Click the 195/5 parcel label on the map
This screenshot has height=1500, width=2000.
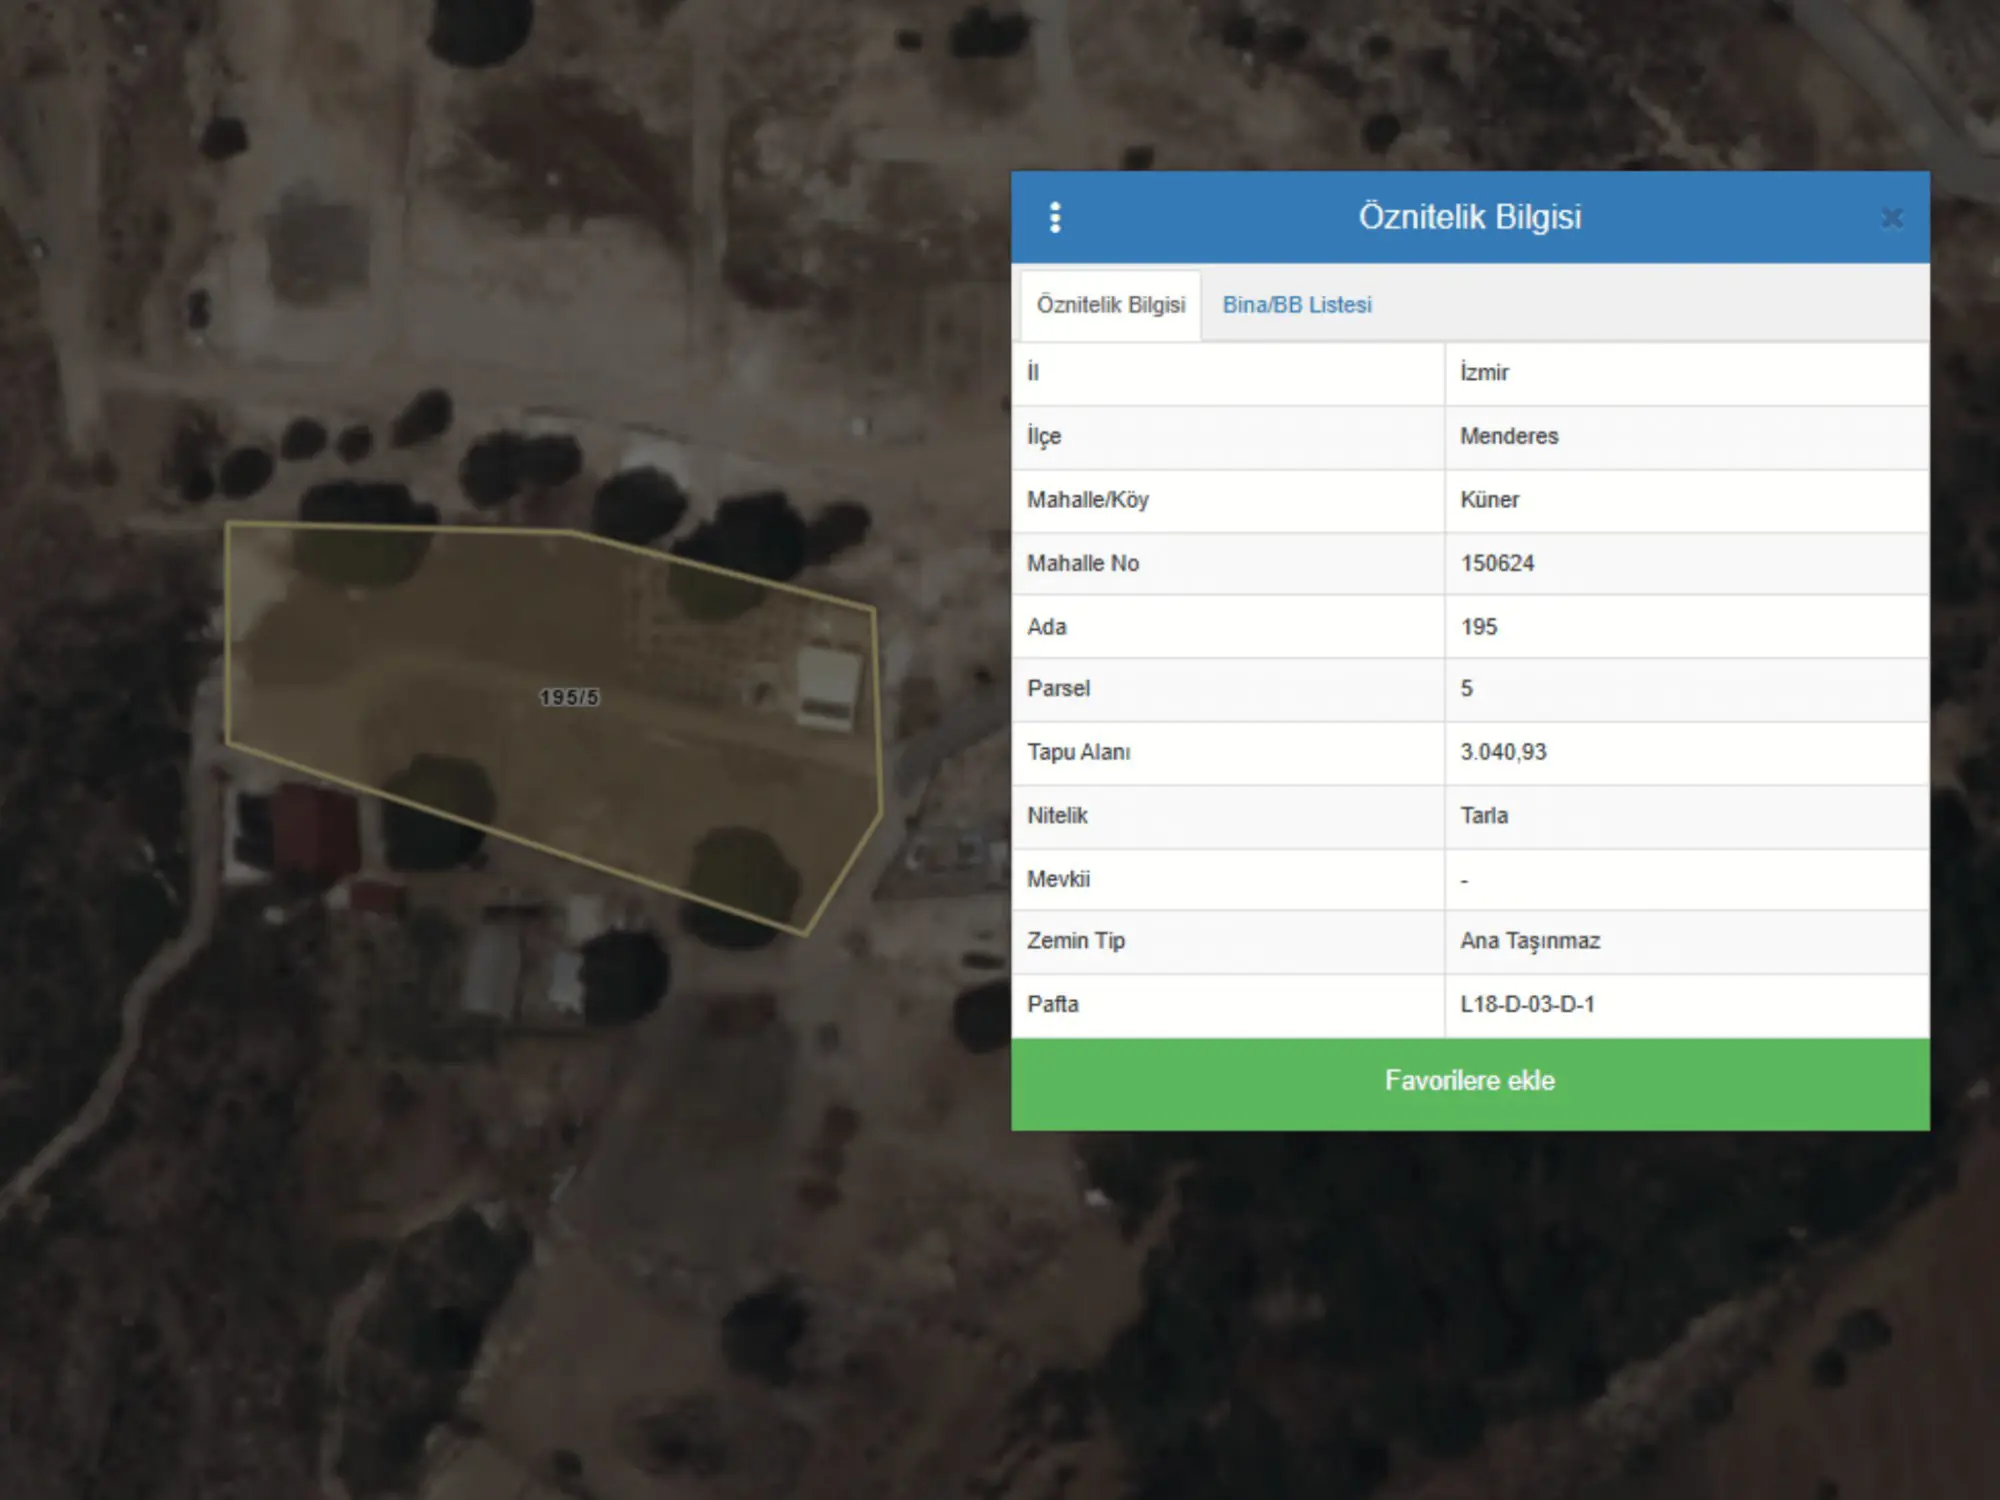click(x=569, y=697)
